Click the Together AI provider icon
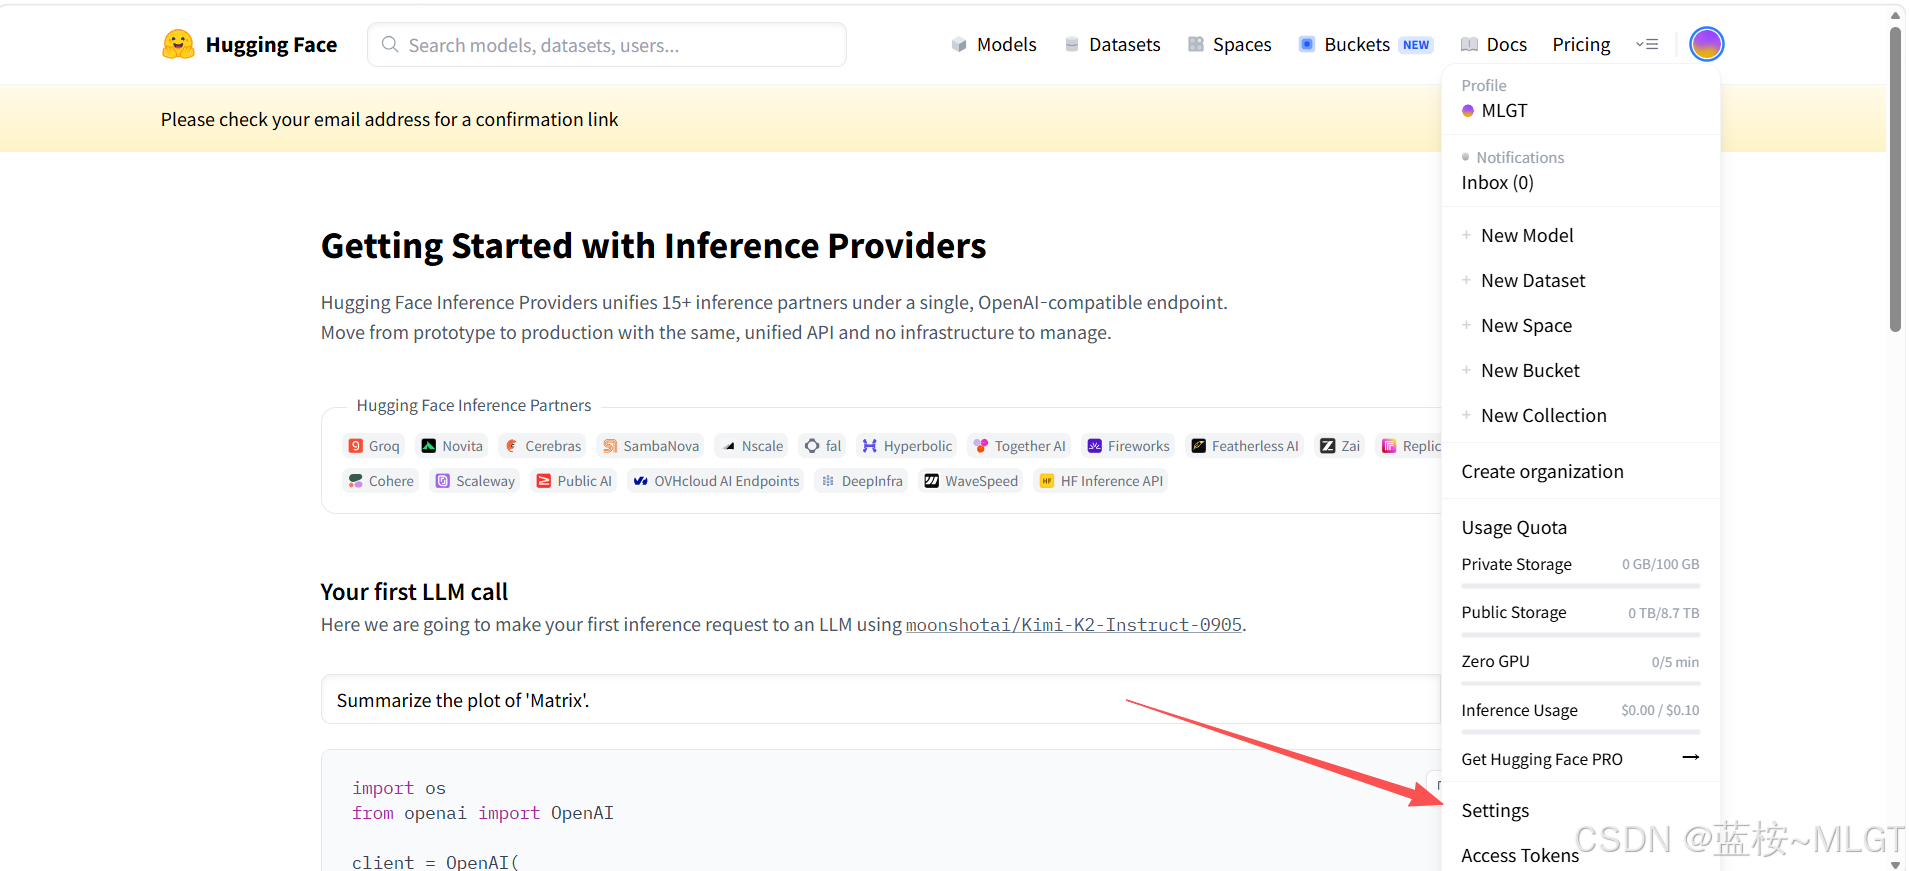Screen dimensions: 1909x871 981,446
